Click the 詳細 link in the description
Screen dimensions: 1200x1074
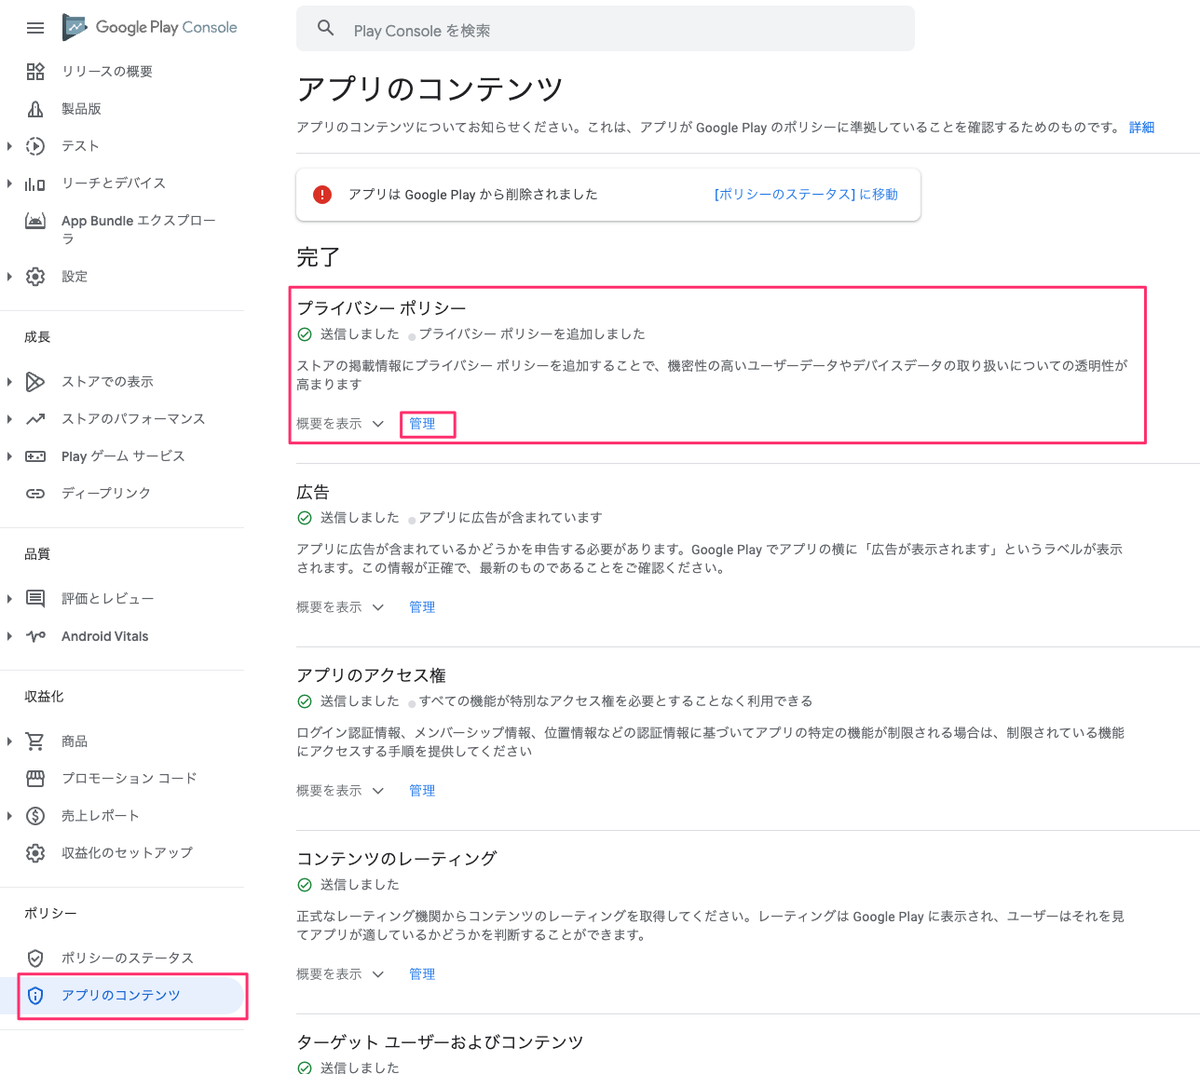coord(1142,127)
